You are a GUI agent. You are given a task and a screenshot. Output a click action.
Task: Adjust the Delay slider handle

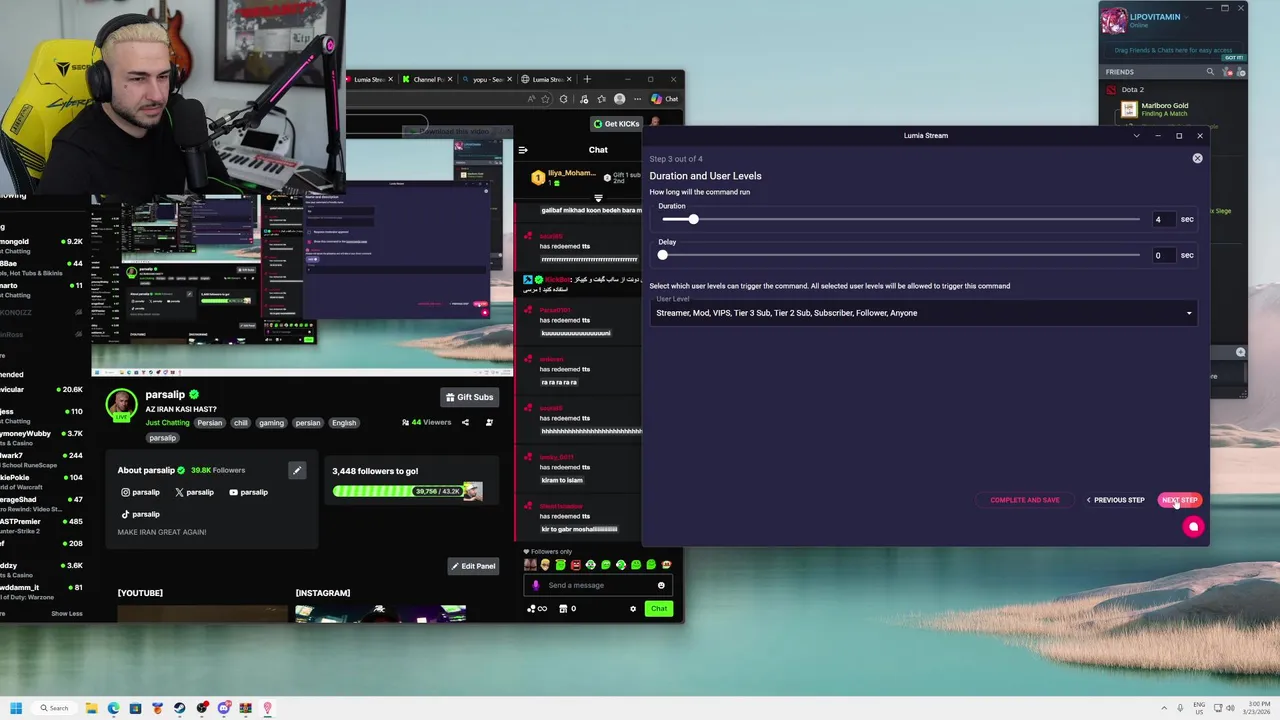[662, 255]
